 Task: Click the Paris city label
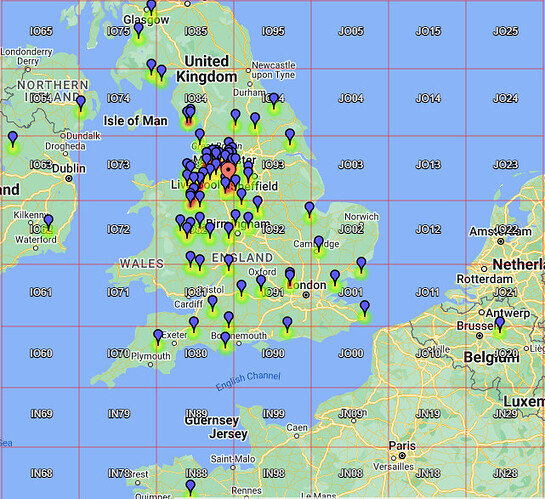(x=402, y=445)
